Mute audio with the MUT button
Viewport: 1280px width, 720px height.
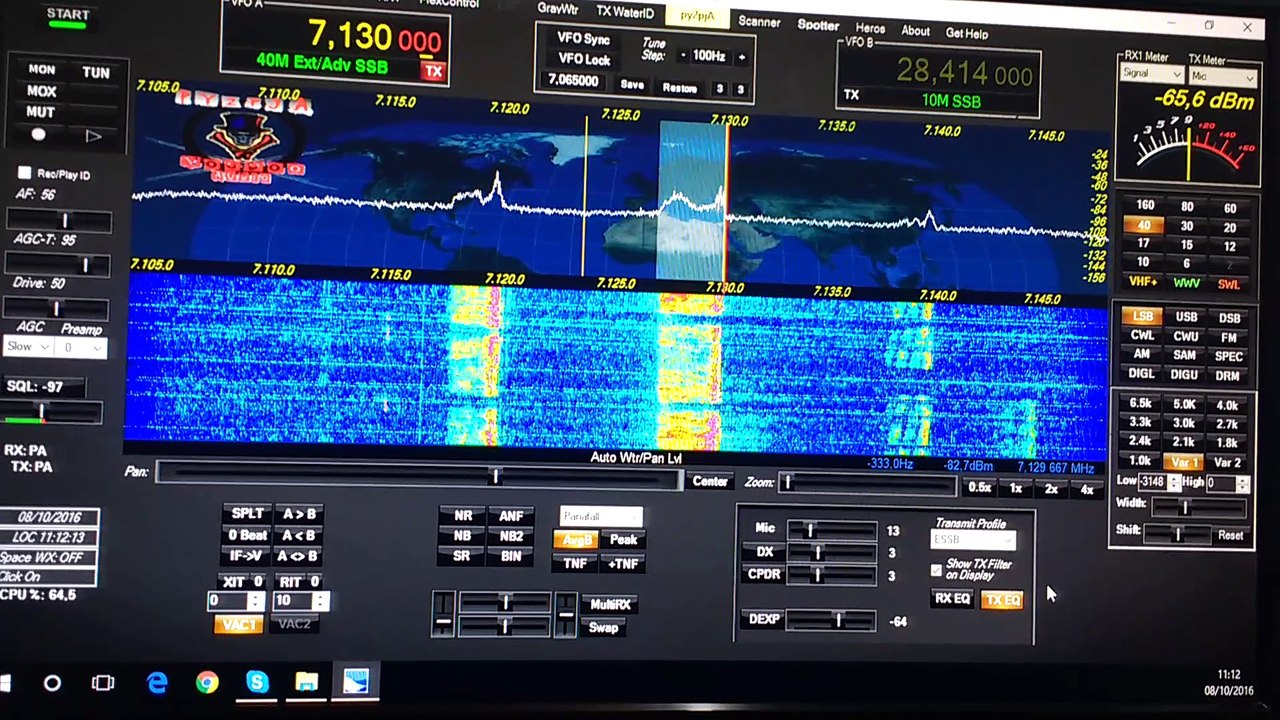tap(40, 112)
